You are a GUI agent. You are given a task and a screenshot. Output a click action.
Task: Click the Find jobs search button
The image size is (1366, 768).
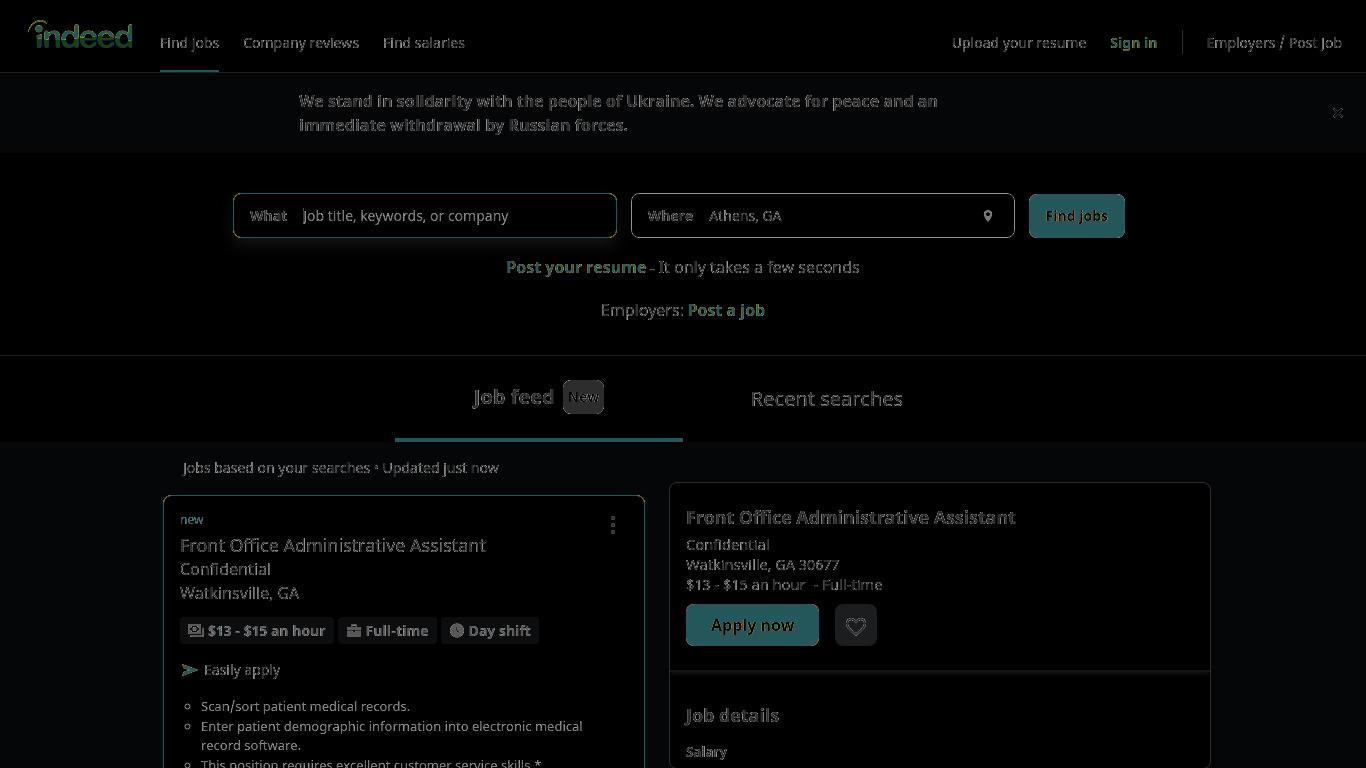[x=1077, y=216]
